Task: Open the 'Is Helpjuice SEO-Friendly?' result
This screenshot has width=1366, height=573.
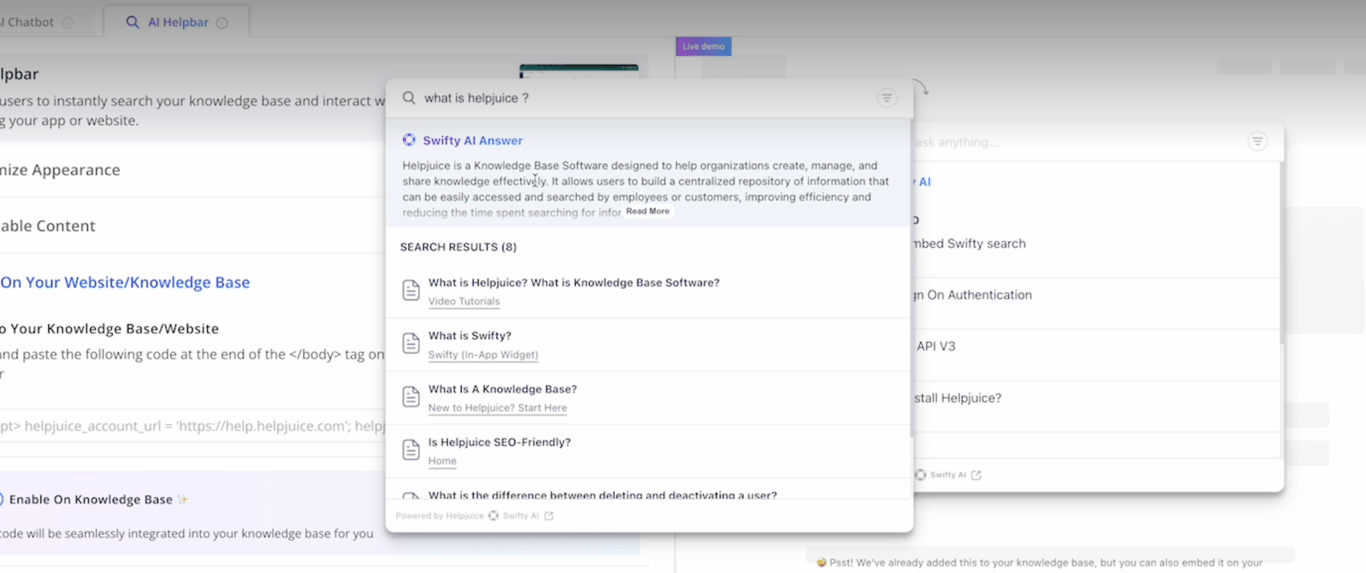Action: (x=499, y=442)
